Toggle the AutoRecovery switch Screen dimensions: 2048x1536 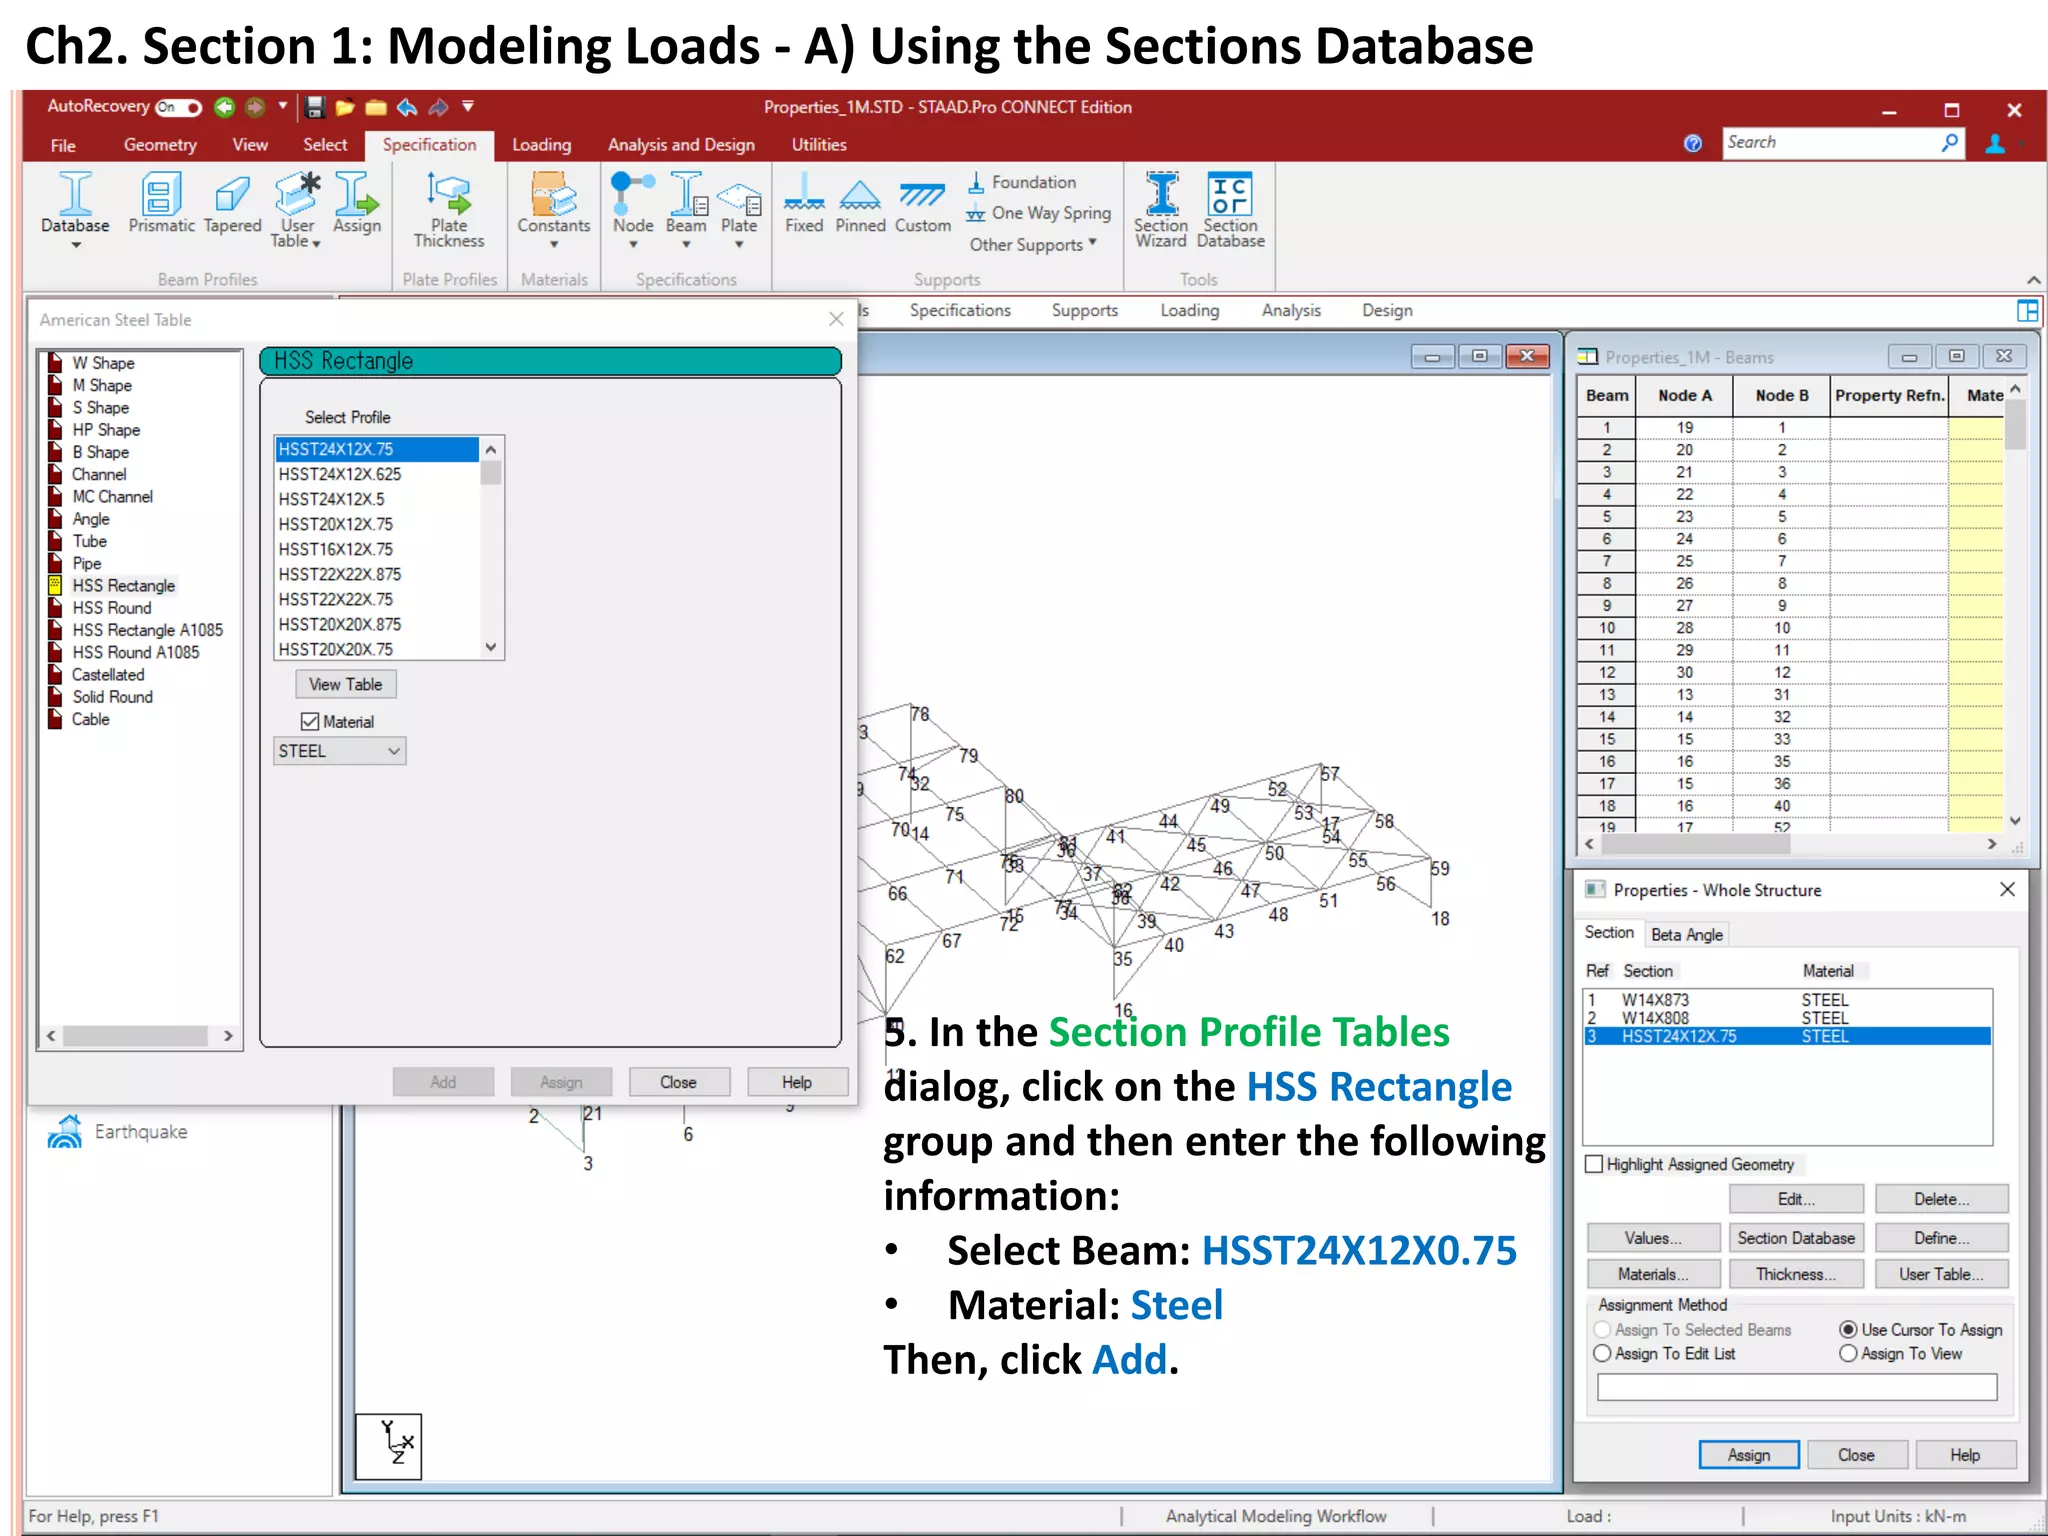179,107
